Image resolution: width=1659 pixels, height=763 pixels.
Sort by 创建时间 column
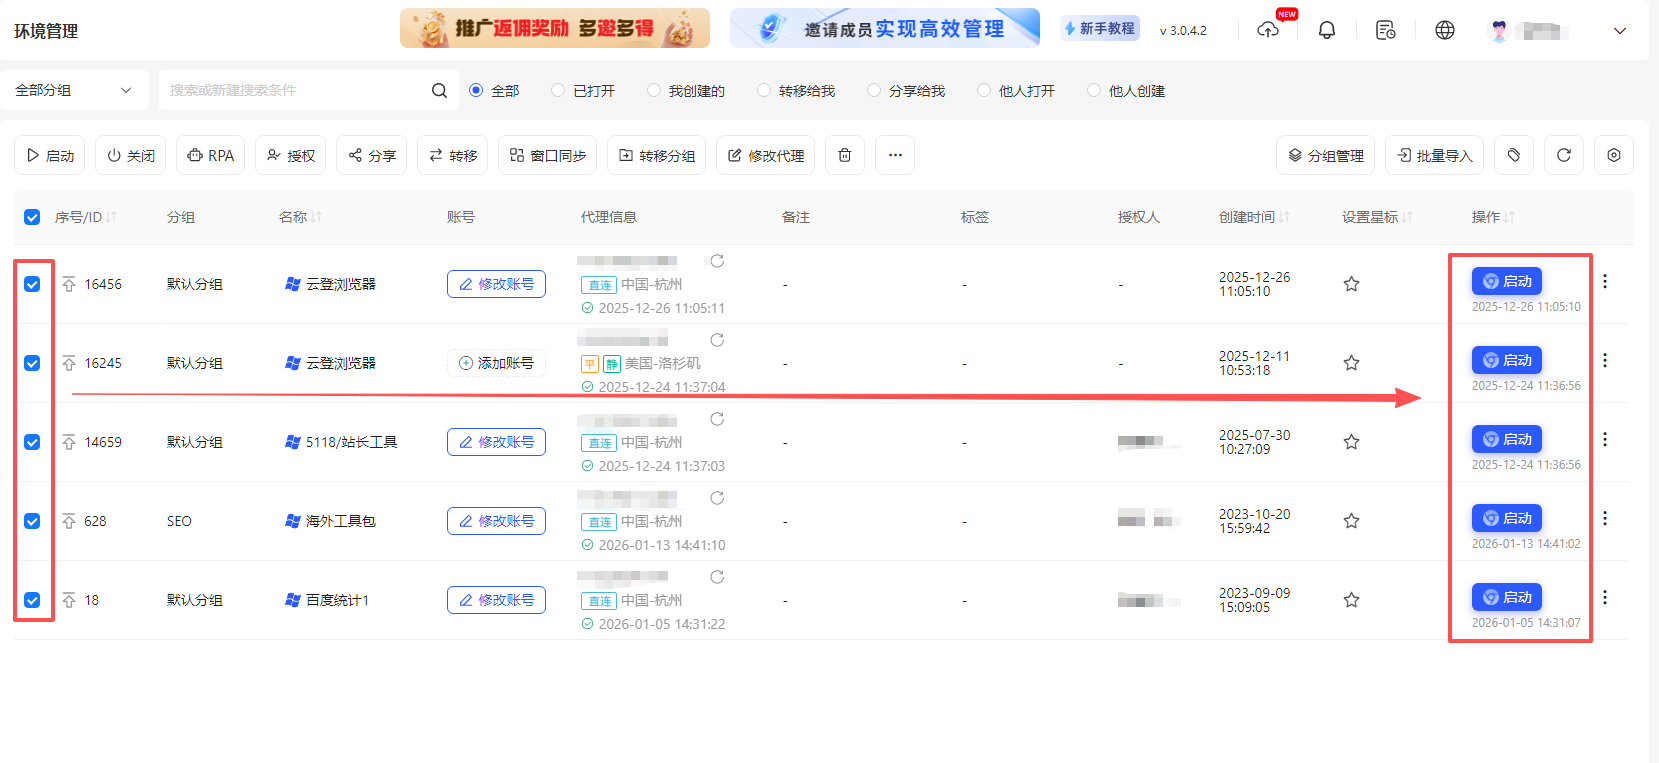click(1284, 217)
